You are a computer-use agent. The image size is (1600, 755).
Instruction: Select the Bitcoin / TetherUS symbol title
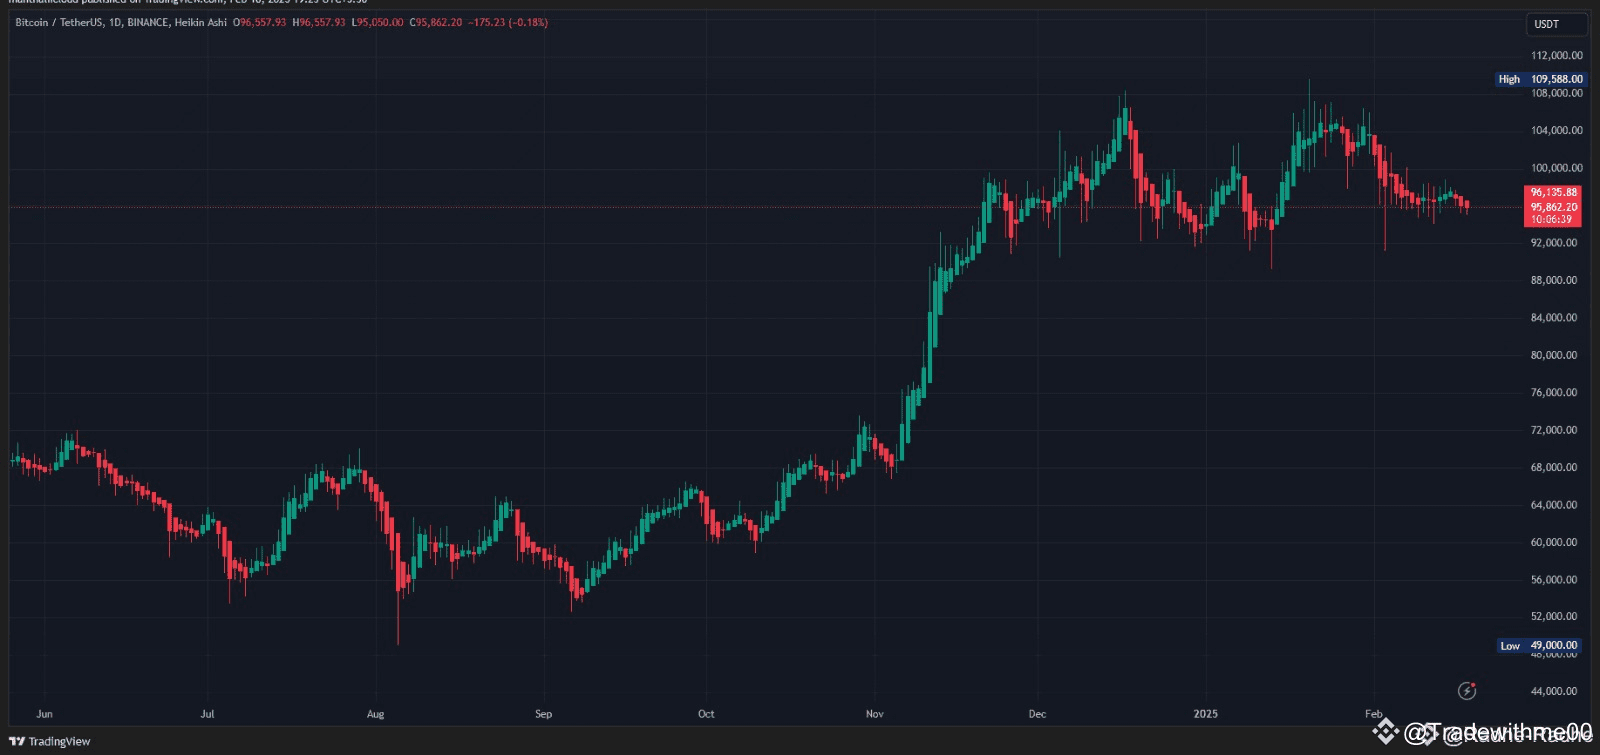click(x=59, y=22)
